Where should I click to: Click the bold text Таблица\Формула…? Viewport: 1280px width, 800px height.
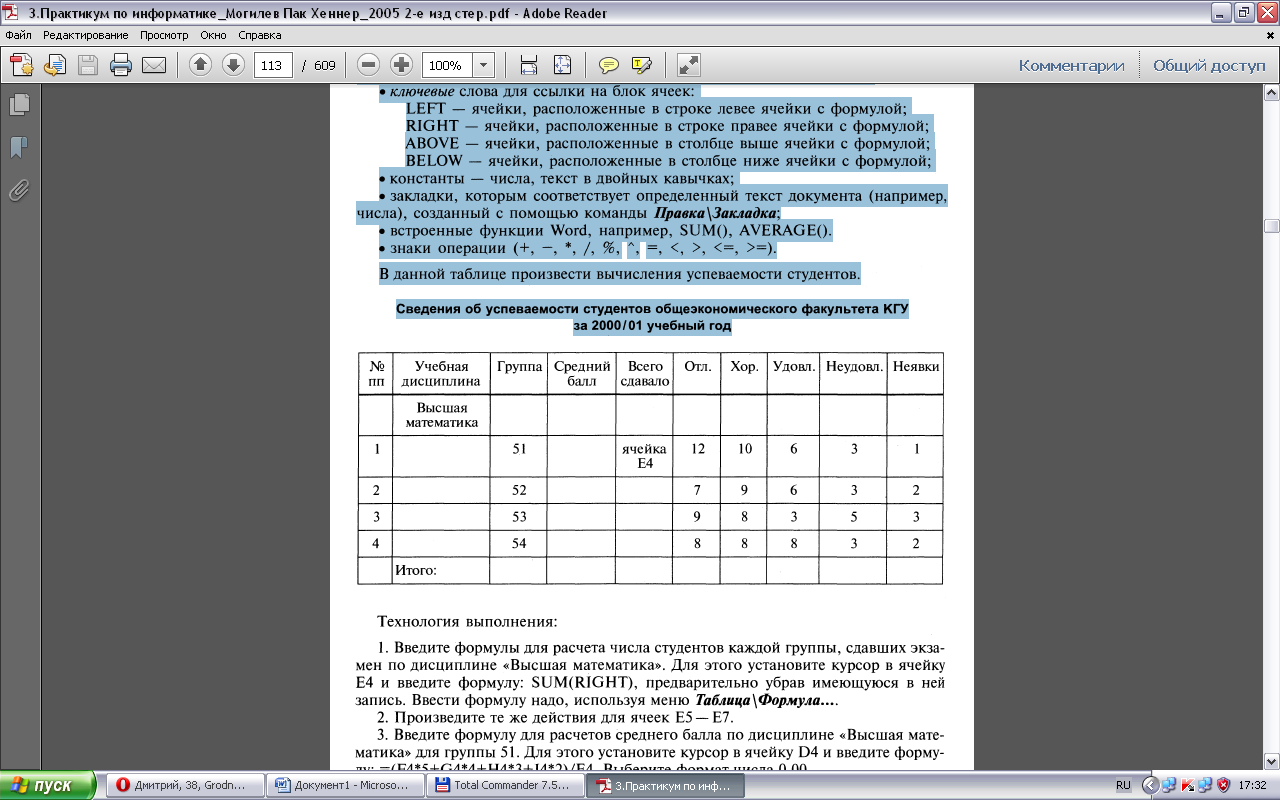pos(764,700)
